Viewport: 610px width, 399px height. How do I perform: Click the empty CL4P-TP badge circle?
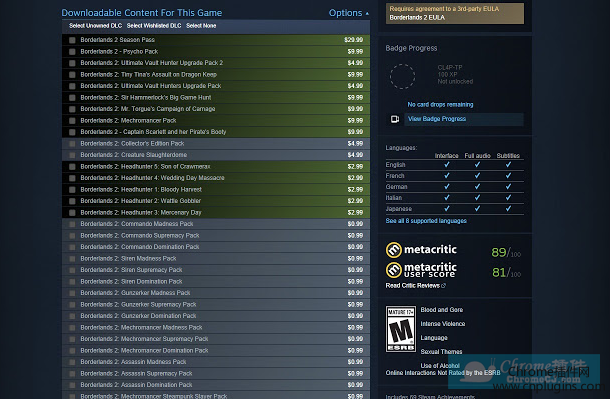tap(402, 76)
